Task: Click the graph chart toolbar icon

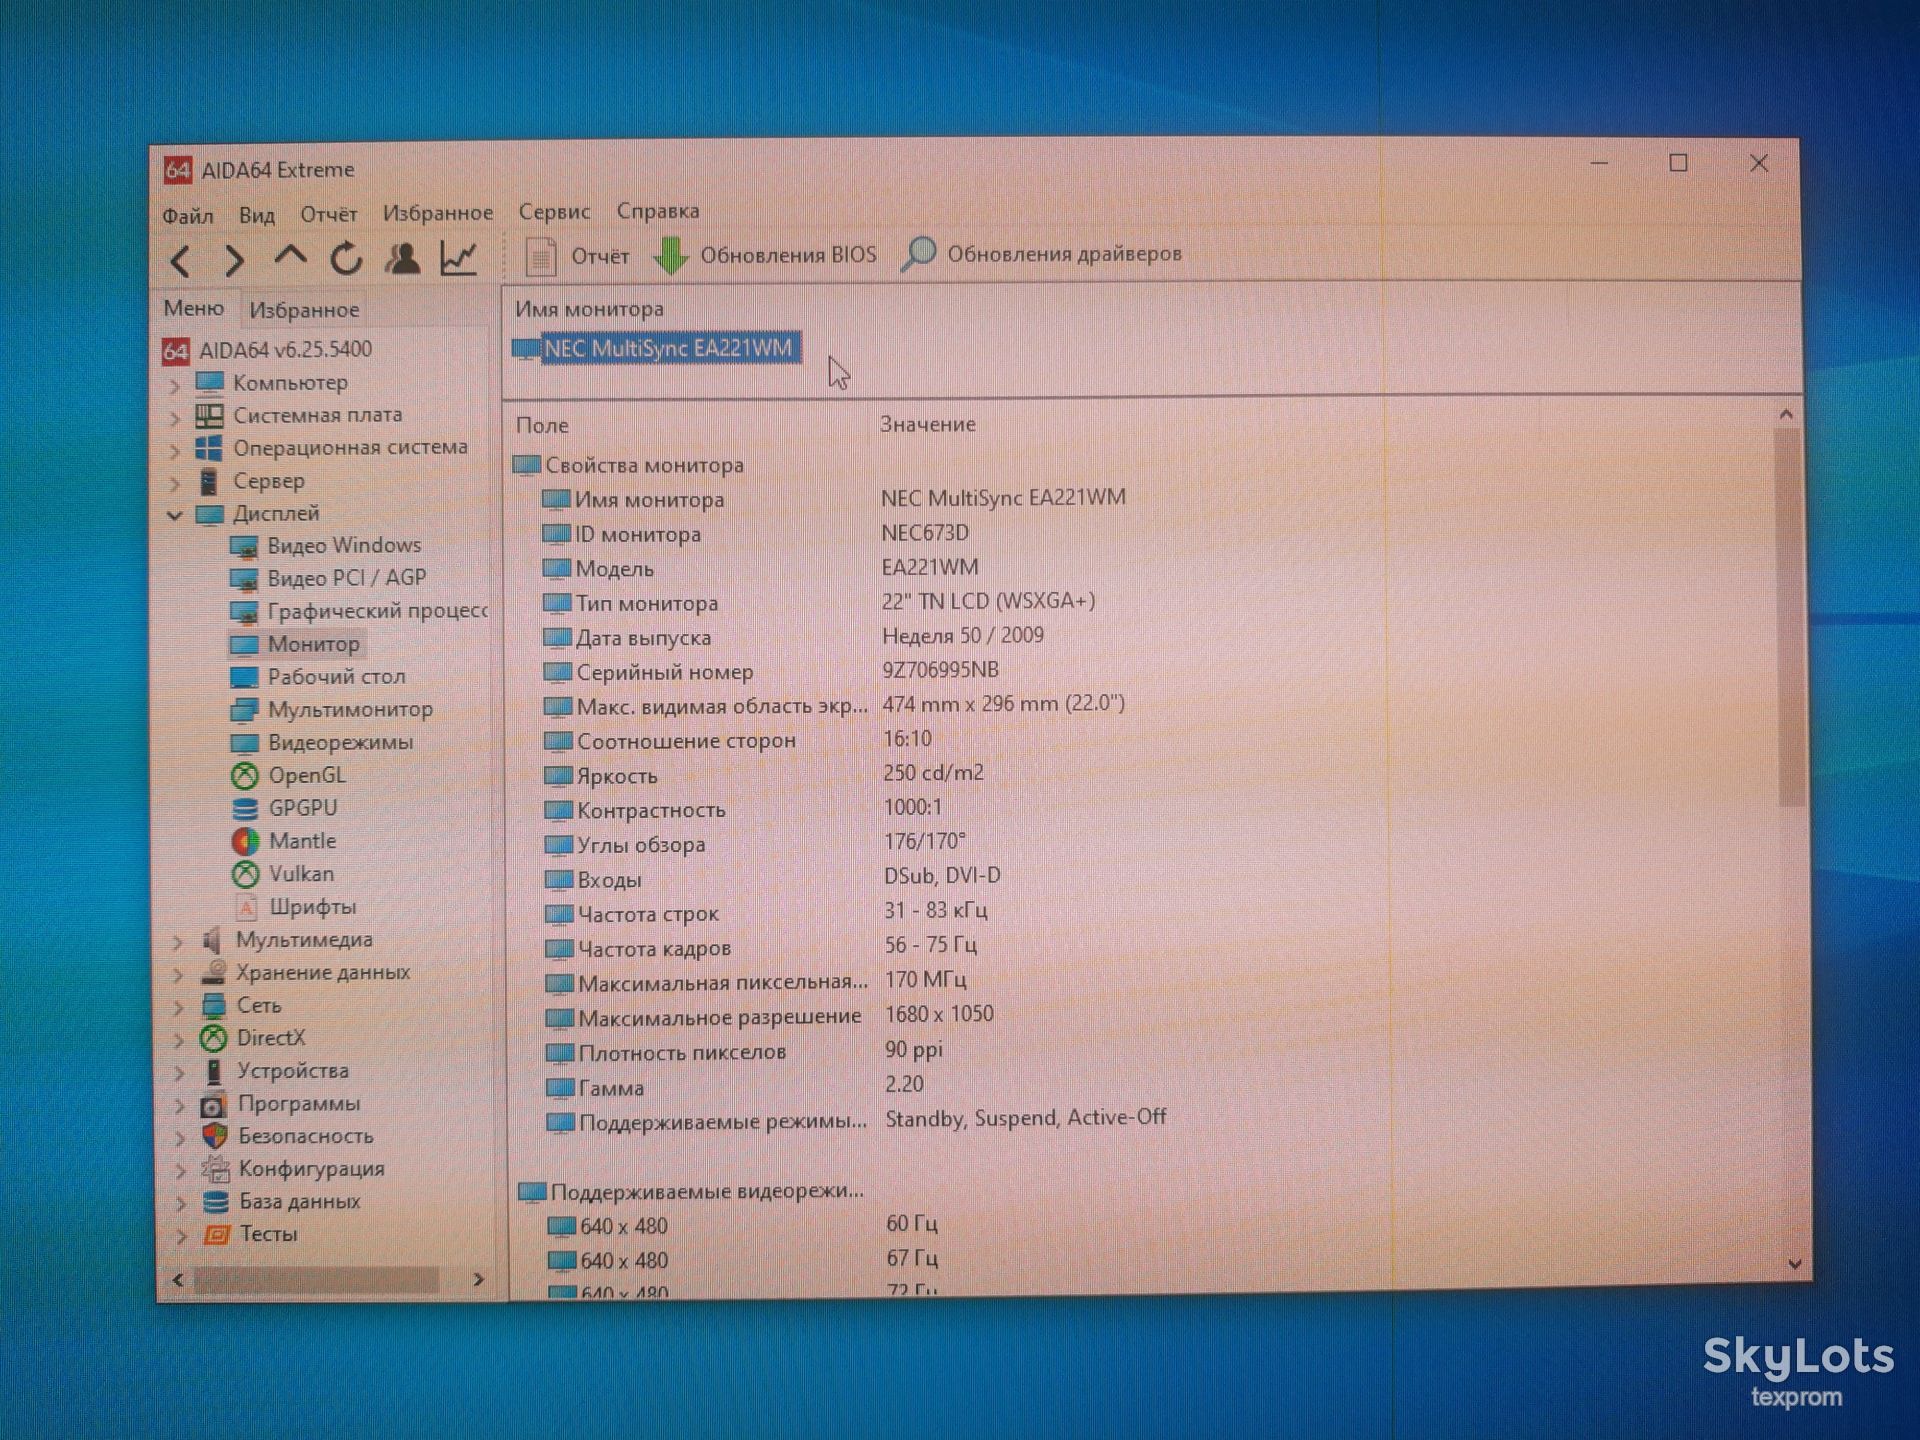Action: [x=459, y=258]
